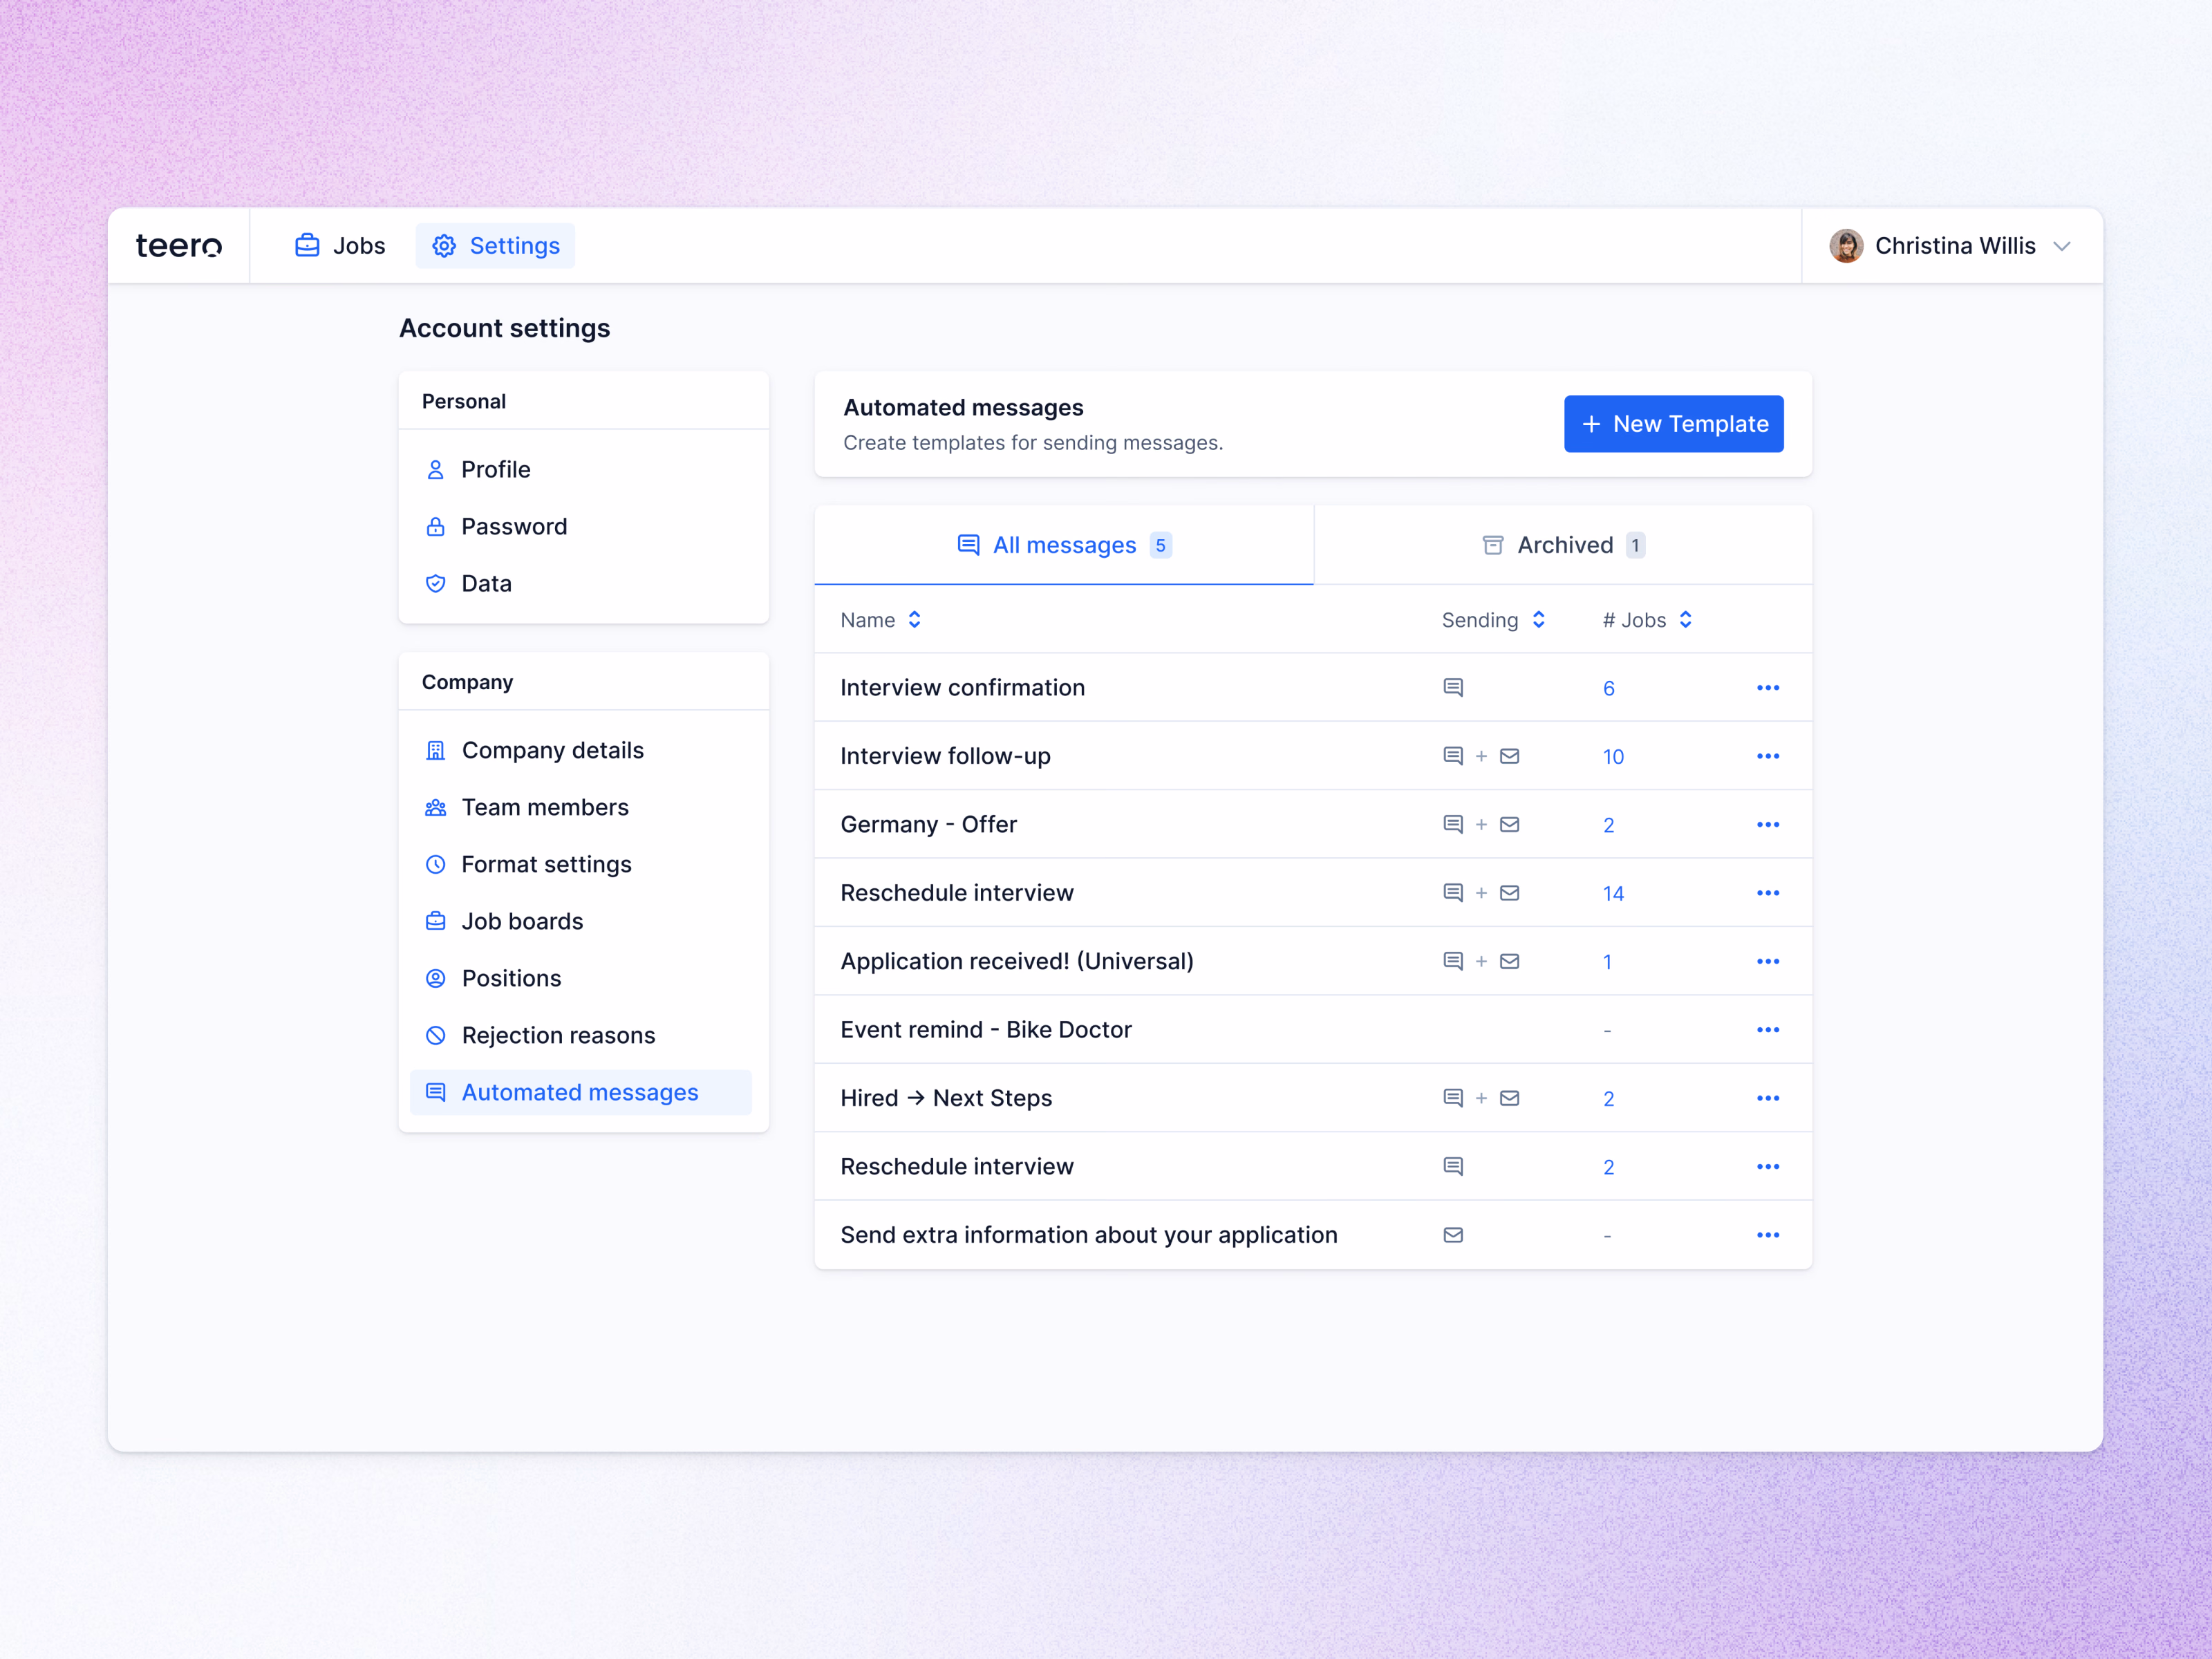
Task: Click the archive box icon on Archived tab
Action: (x=1492, y=545)
